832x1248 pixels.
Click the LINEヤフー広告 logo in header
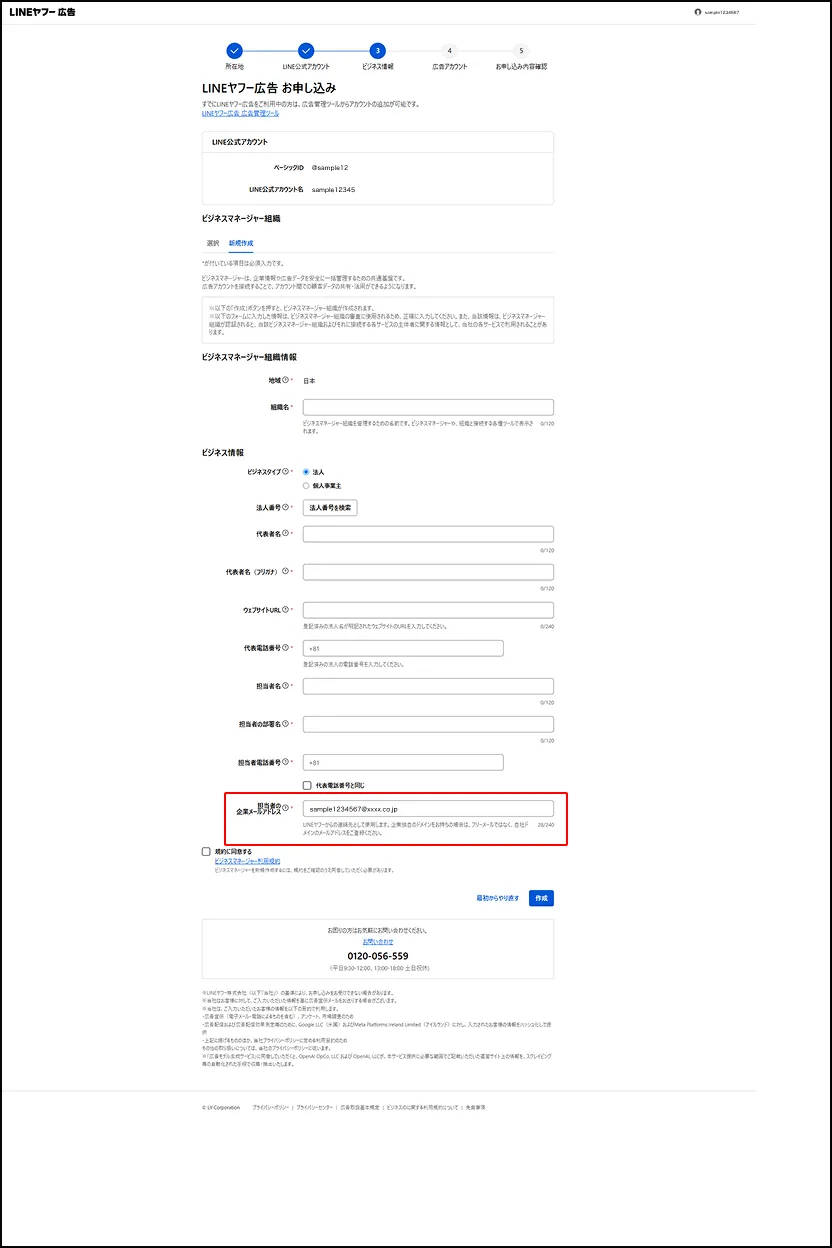[x=42, y=12]
